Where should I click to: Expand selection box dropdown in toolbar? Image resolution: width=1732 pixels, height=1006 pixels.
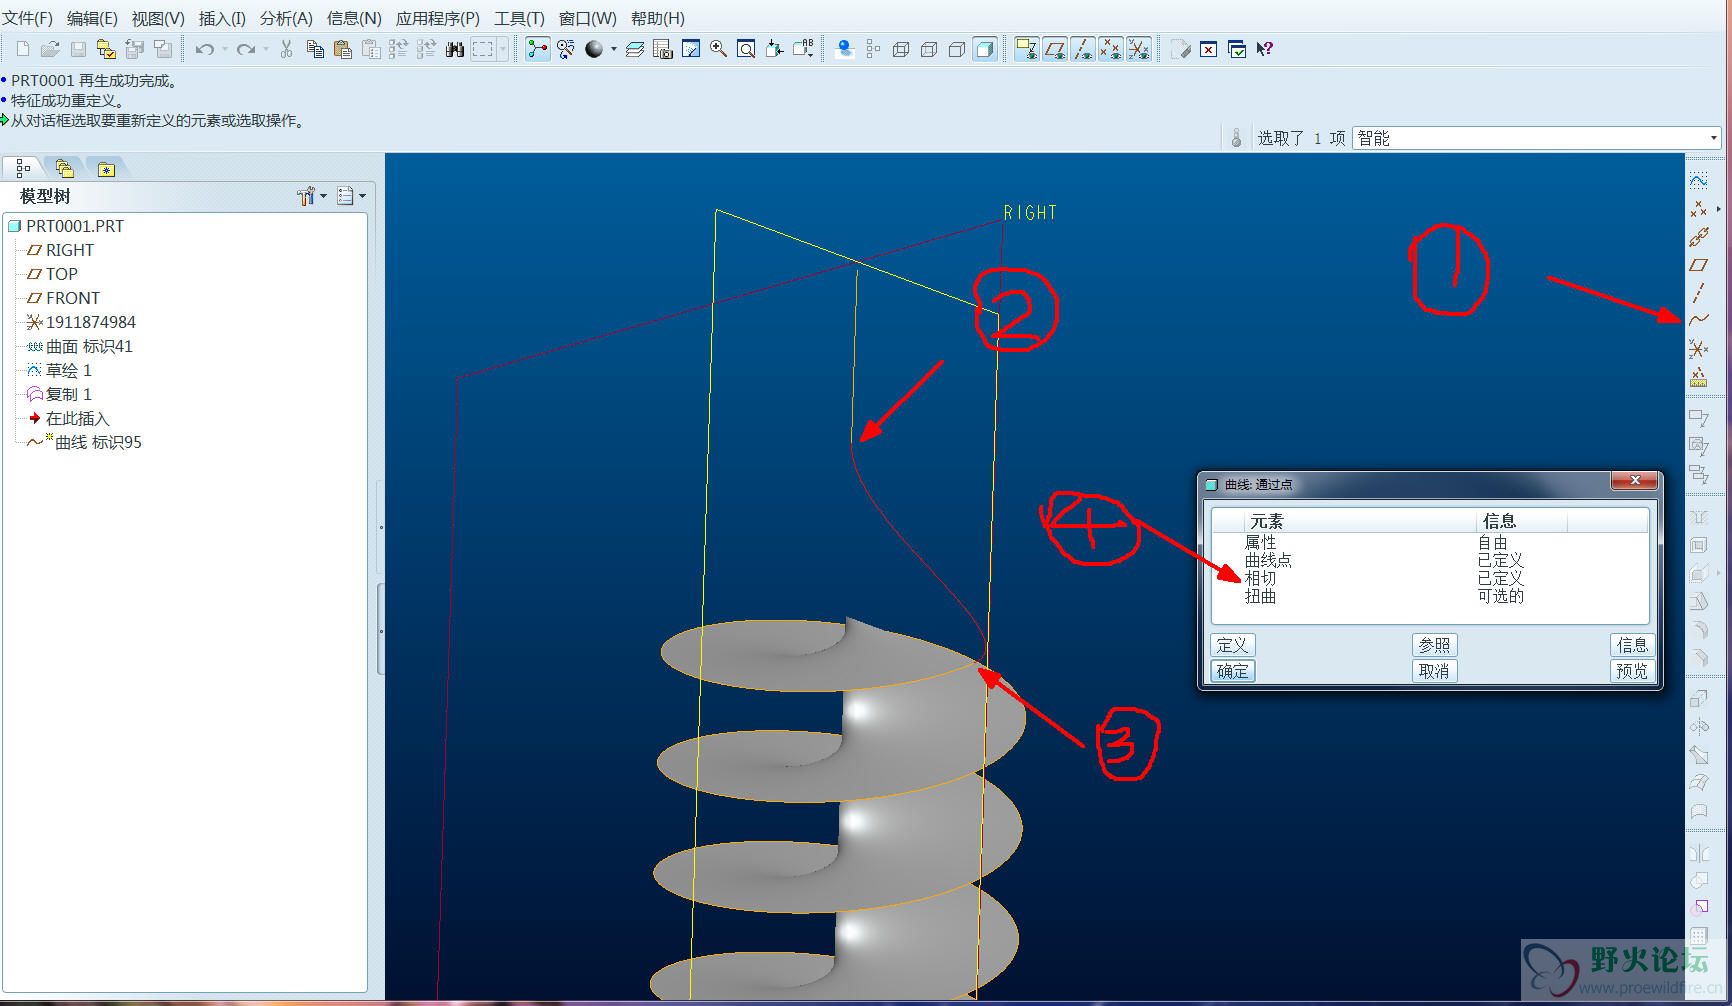coord(503,49)
